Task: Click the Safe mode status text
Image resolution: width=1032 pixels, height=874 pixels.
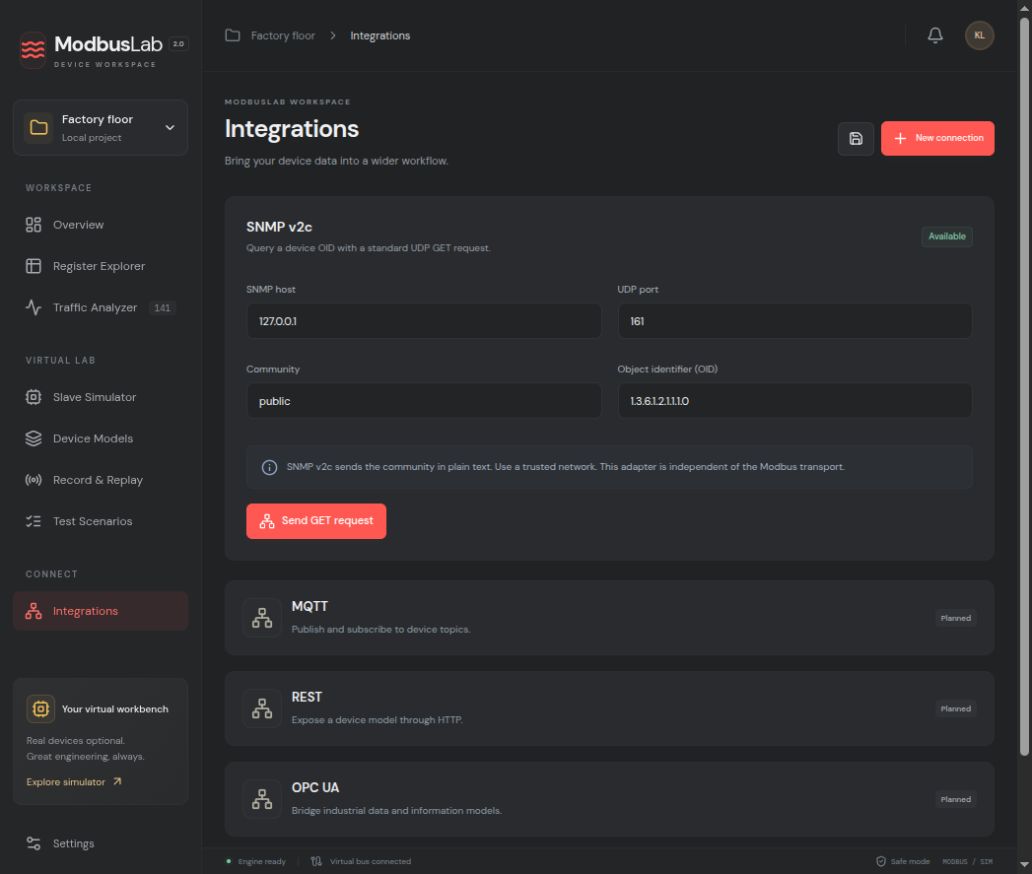Action: (x=910, y=861)
